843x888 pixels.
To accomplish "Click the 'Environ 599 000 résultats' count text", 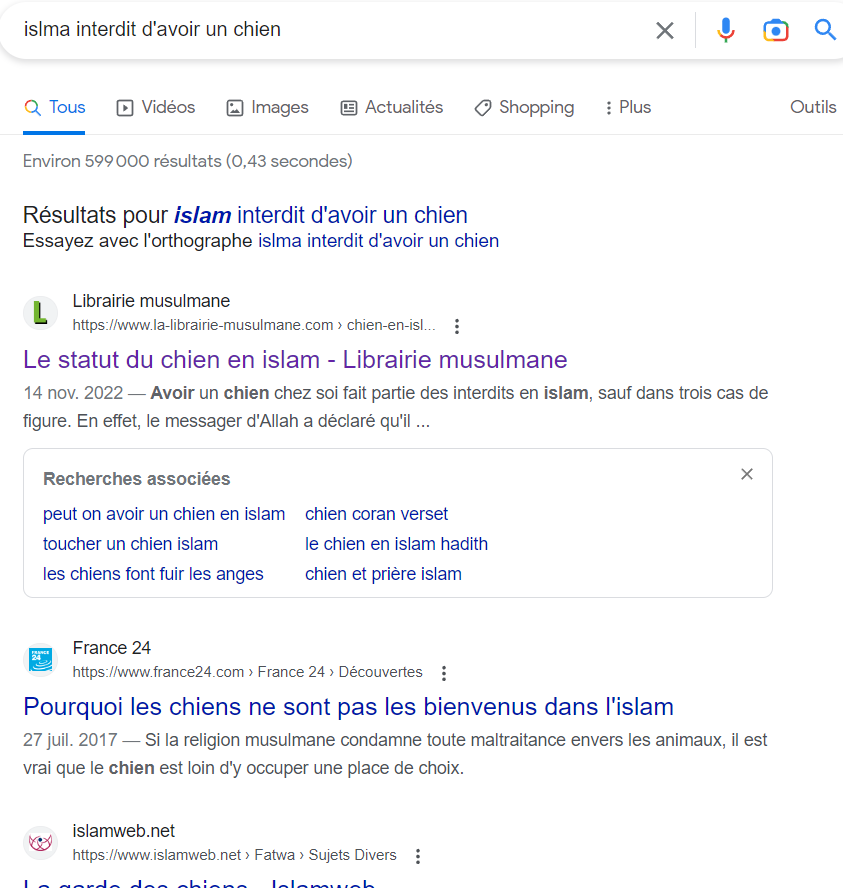I will (x=187, y=161).
